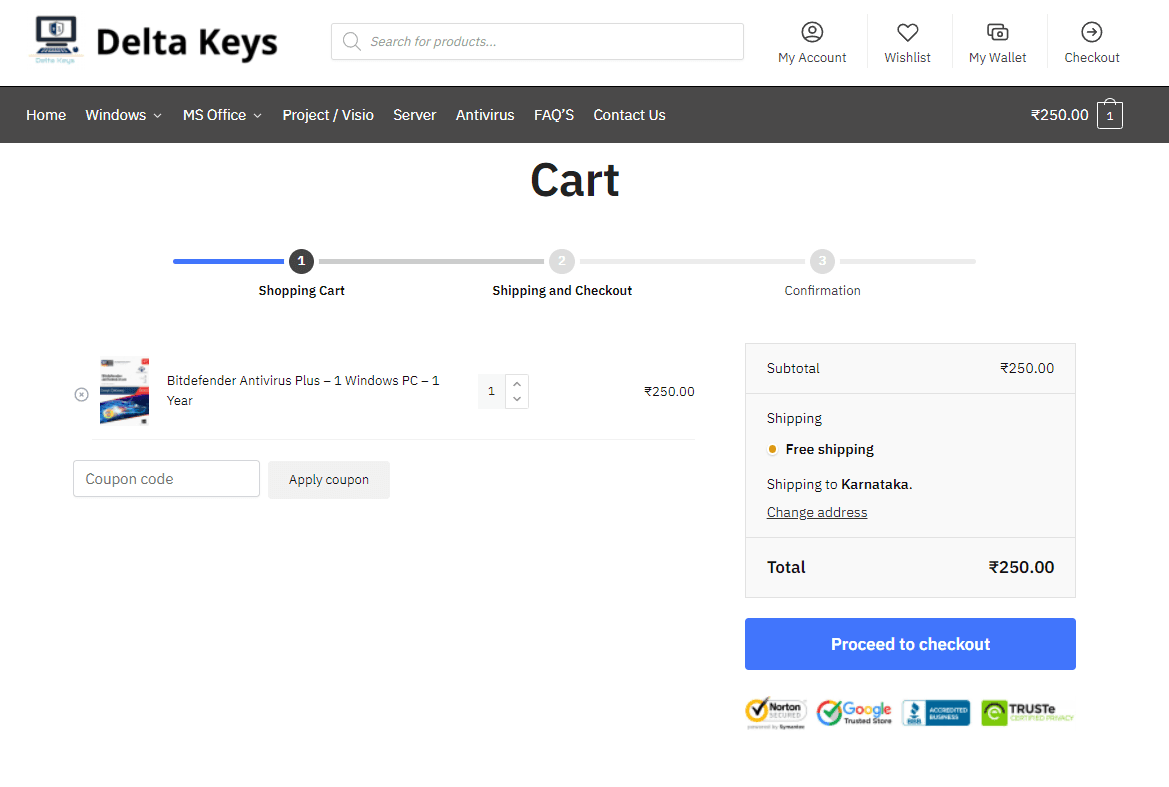Viewport: 1169px width, 787px height.
Task: Open the Contact Us page
Action: pyautogui.click(x=629, y=114)
